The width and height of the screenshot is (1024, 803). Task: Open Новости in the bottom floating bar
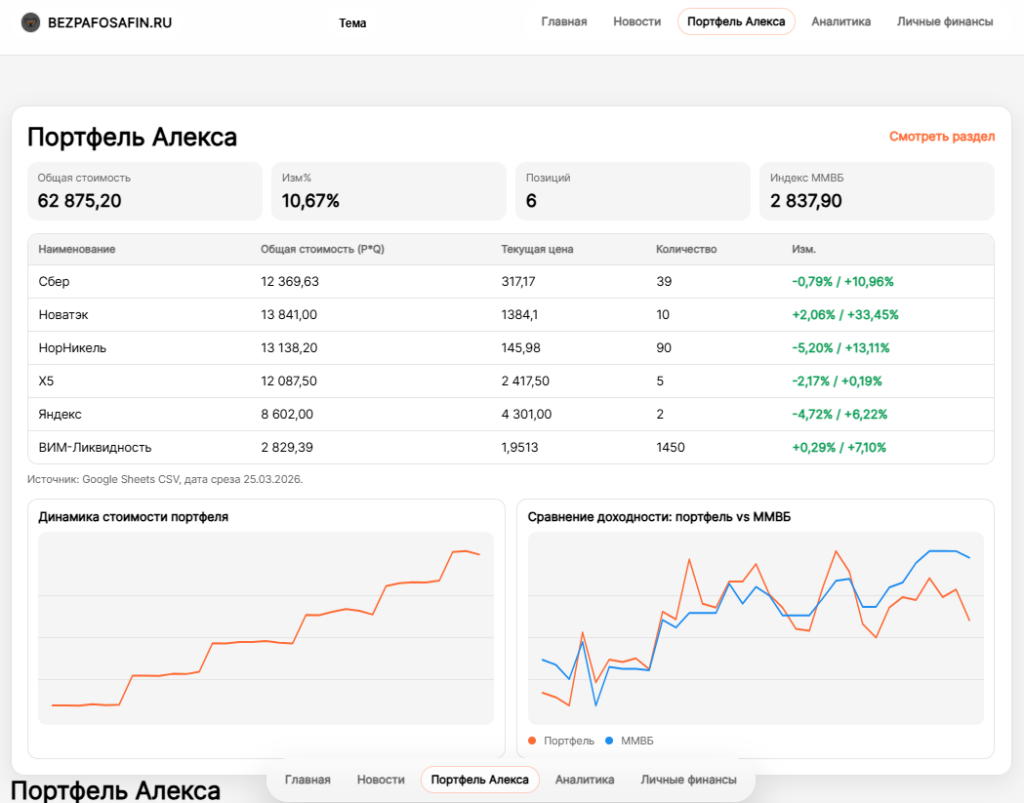pyautogui.click(x=381, y=779)
